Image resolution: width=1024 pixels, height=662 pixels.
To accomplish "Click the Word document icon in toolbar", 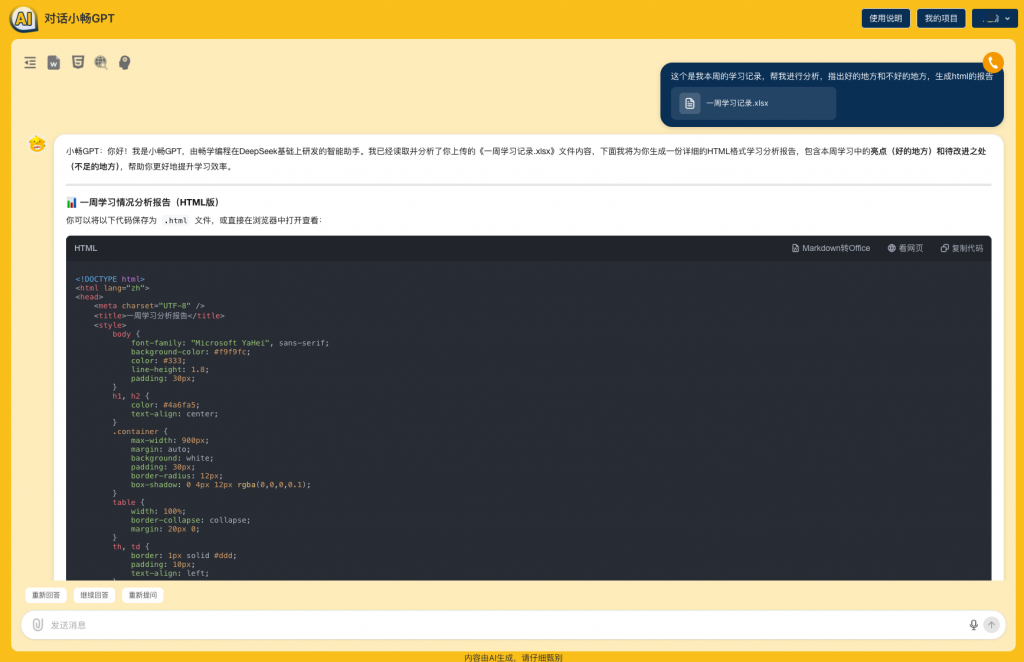I will pyautogui.click(x=54, y=62).
